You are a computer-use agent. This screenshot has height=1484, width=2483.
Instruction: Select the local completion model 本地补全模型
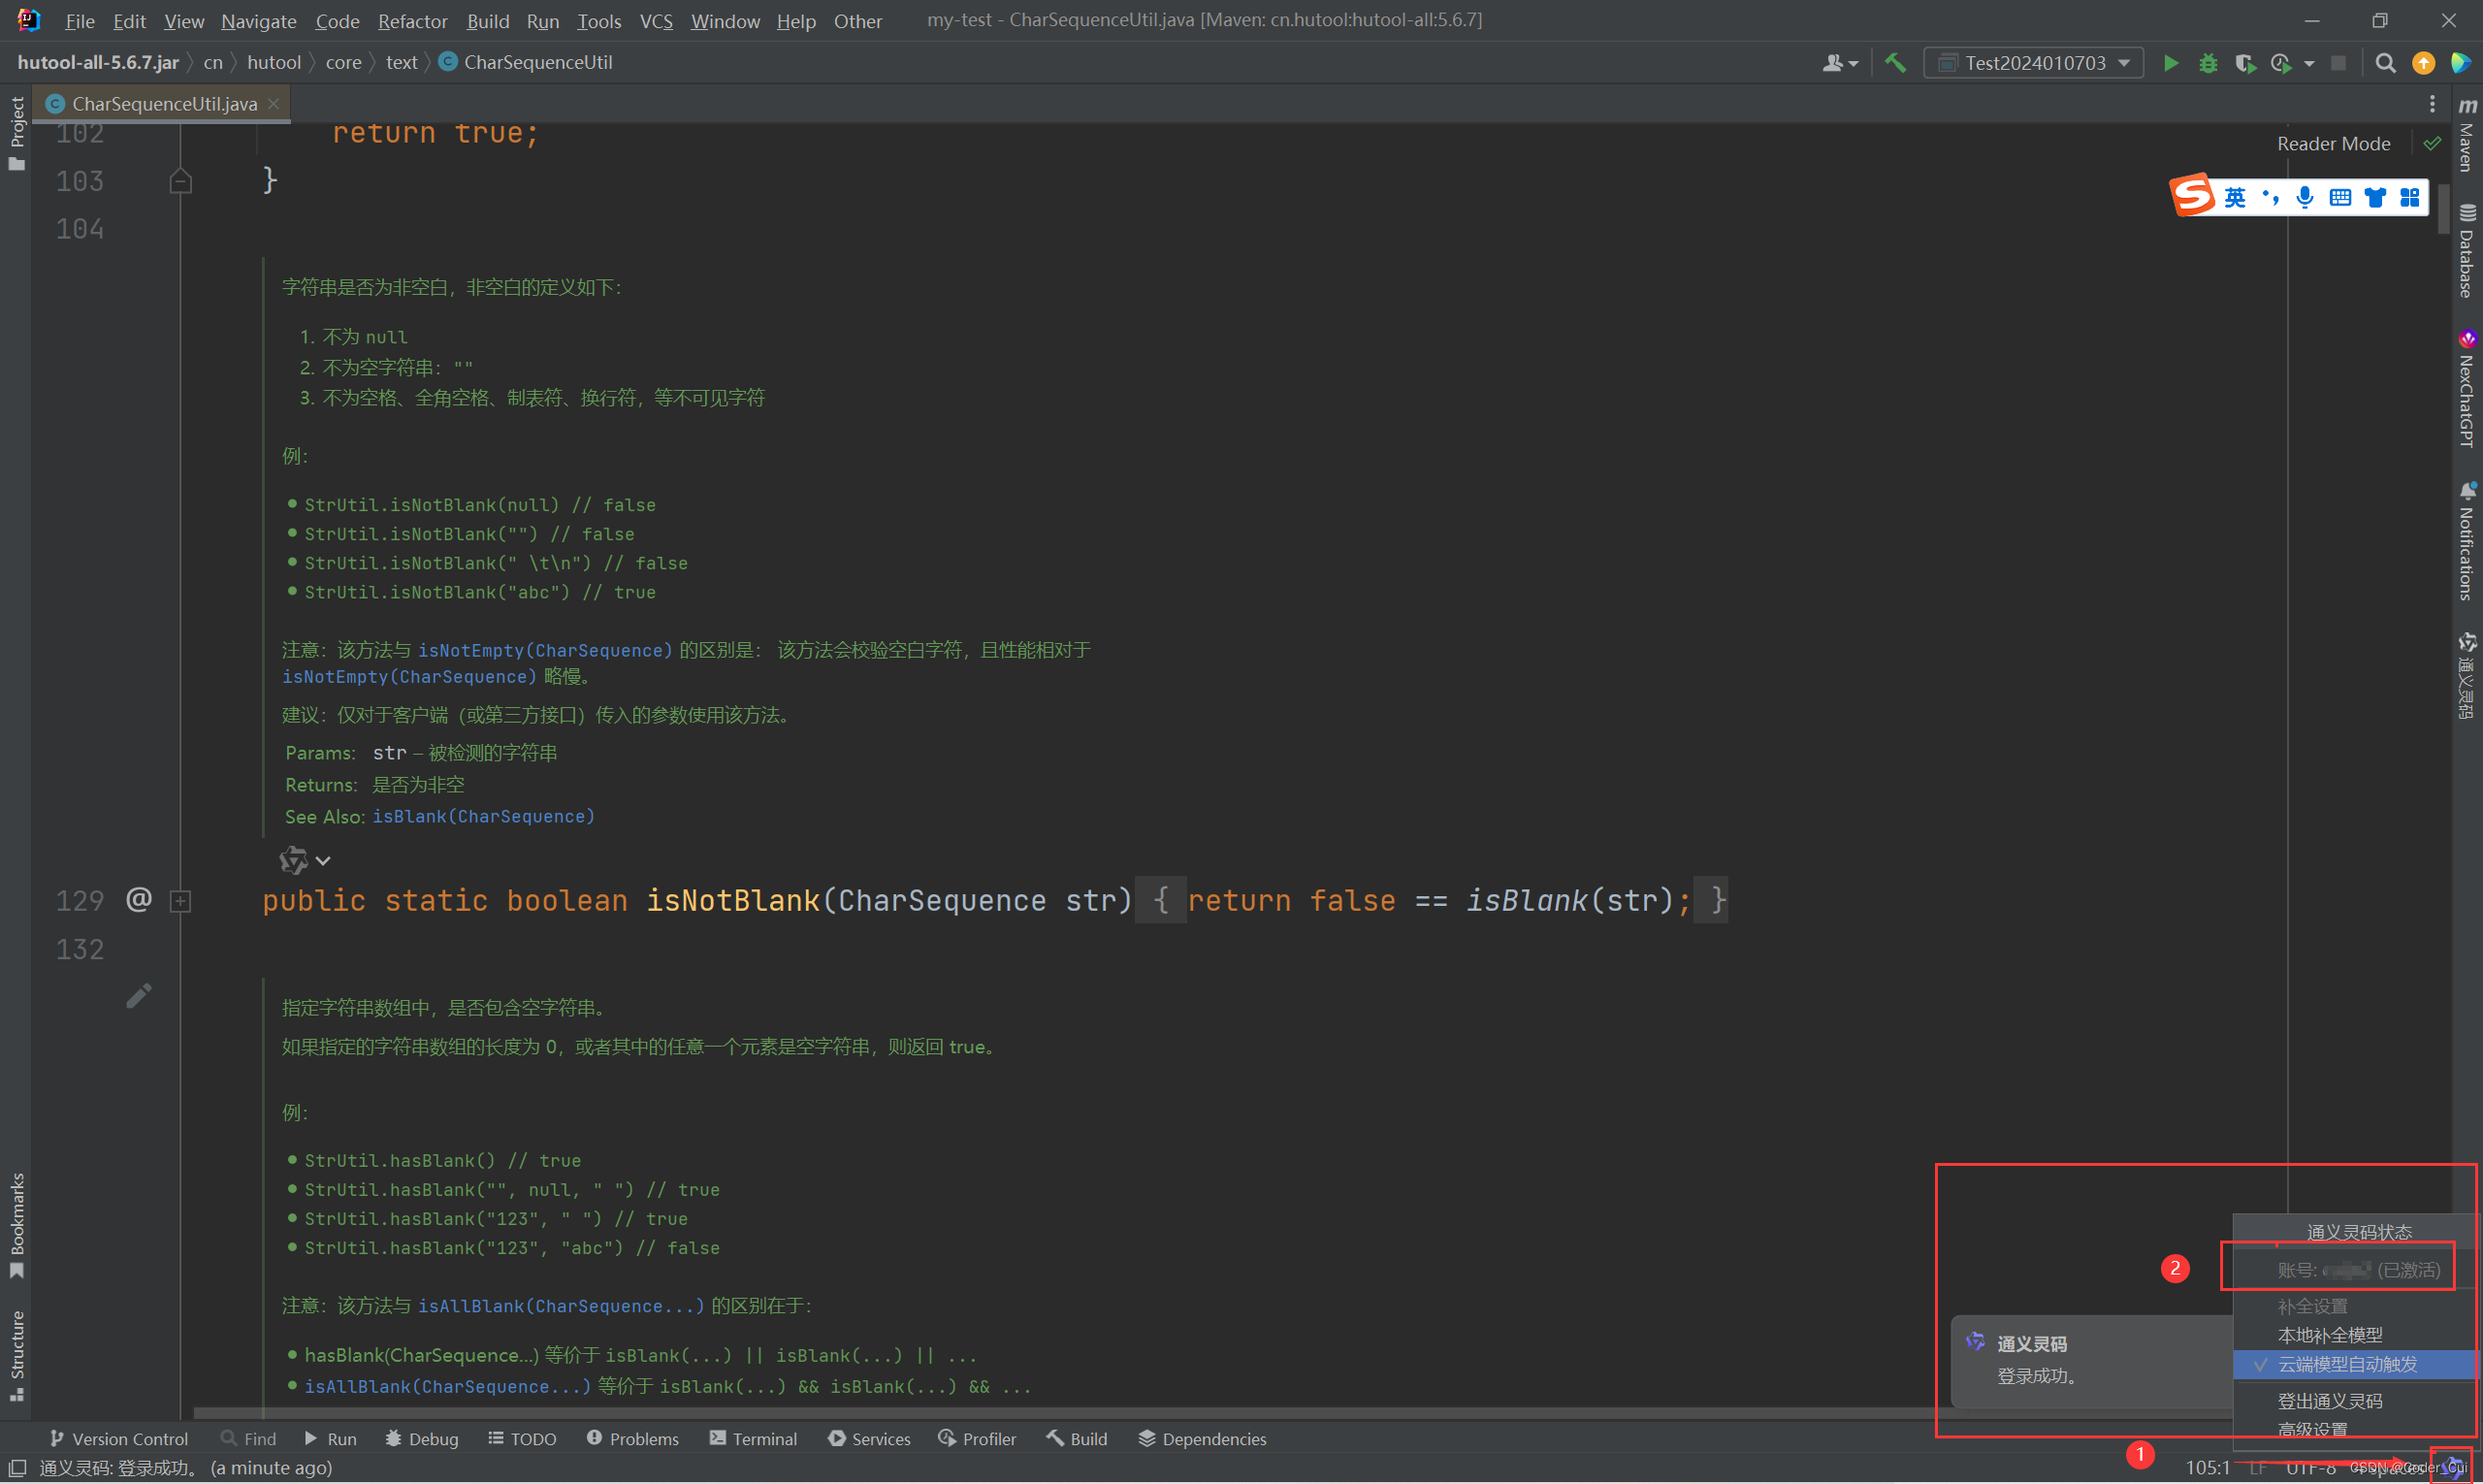(x=2329, y=1335)
